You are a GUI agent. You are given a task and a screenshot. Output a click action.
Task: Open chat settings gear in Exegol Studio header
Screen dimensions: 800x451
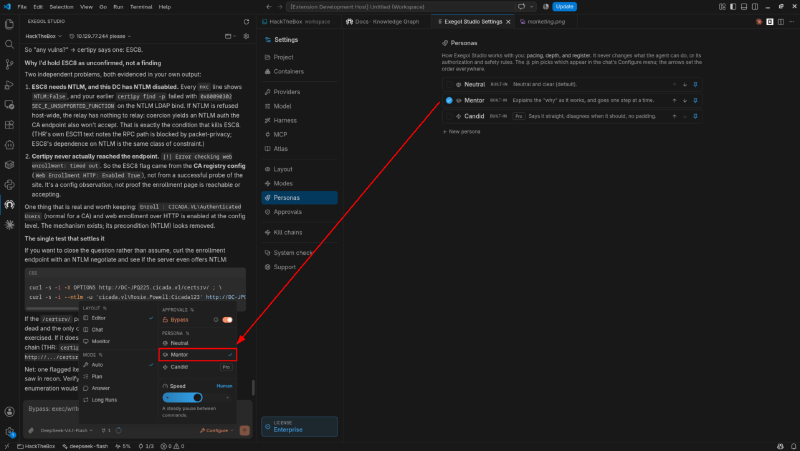click(246, 36)
